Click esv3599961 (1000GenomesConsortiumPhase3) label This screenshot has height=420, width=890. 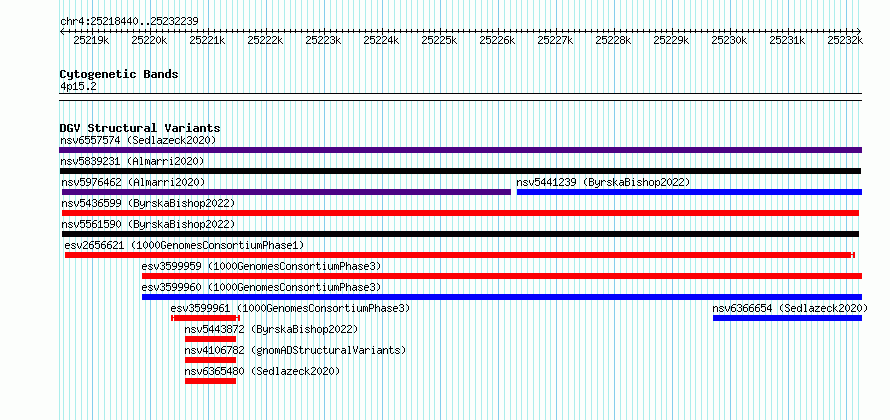[290, 308]
